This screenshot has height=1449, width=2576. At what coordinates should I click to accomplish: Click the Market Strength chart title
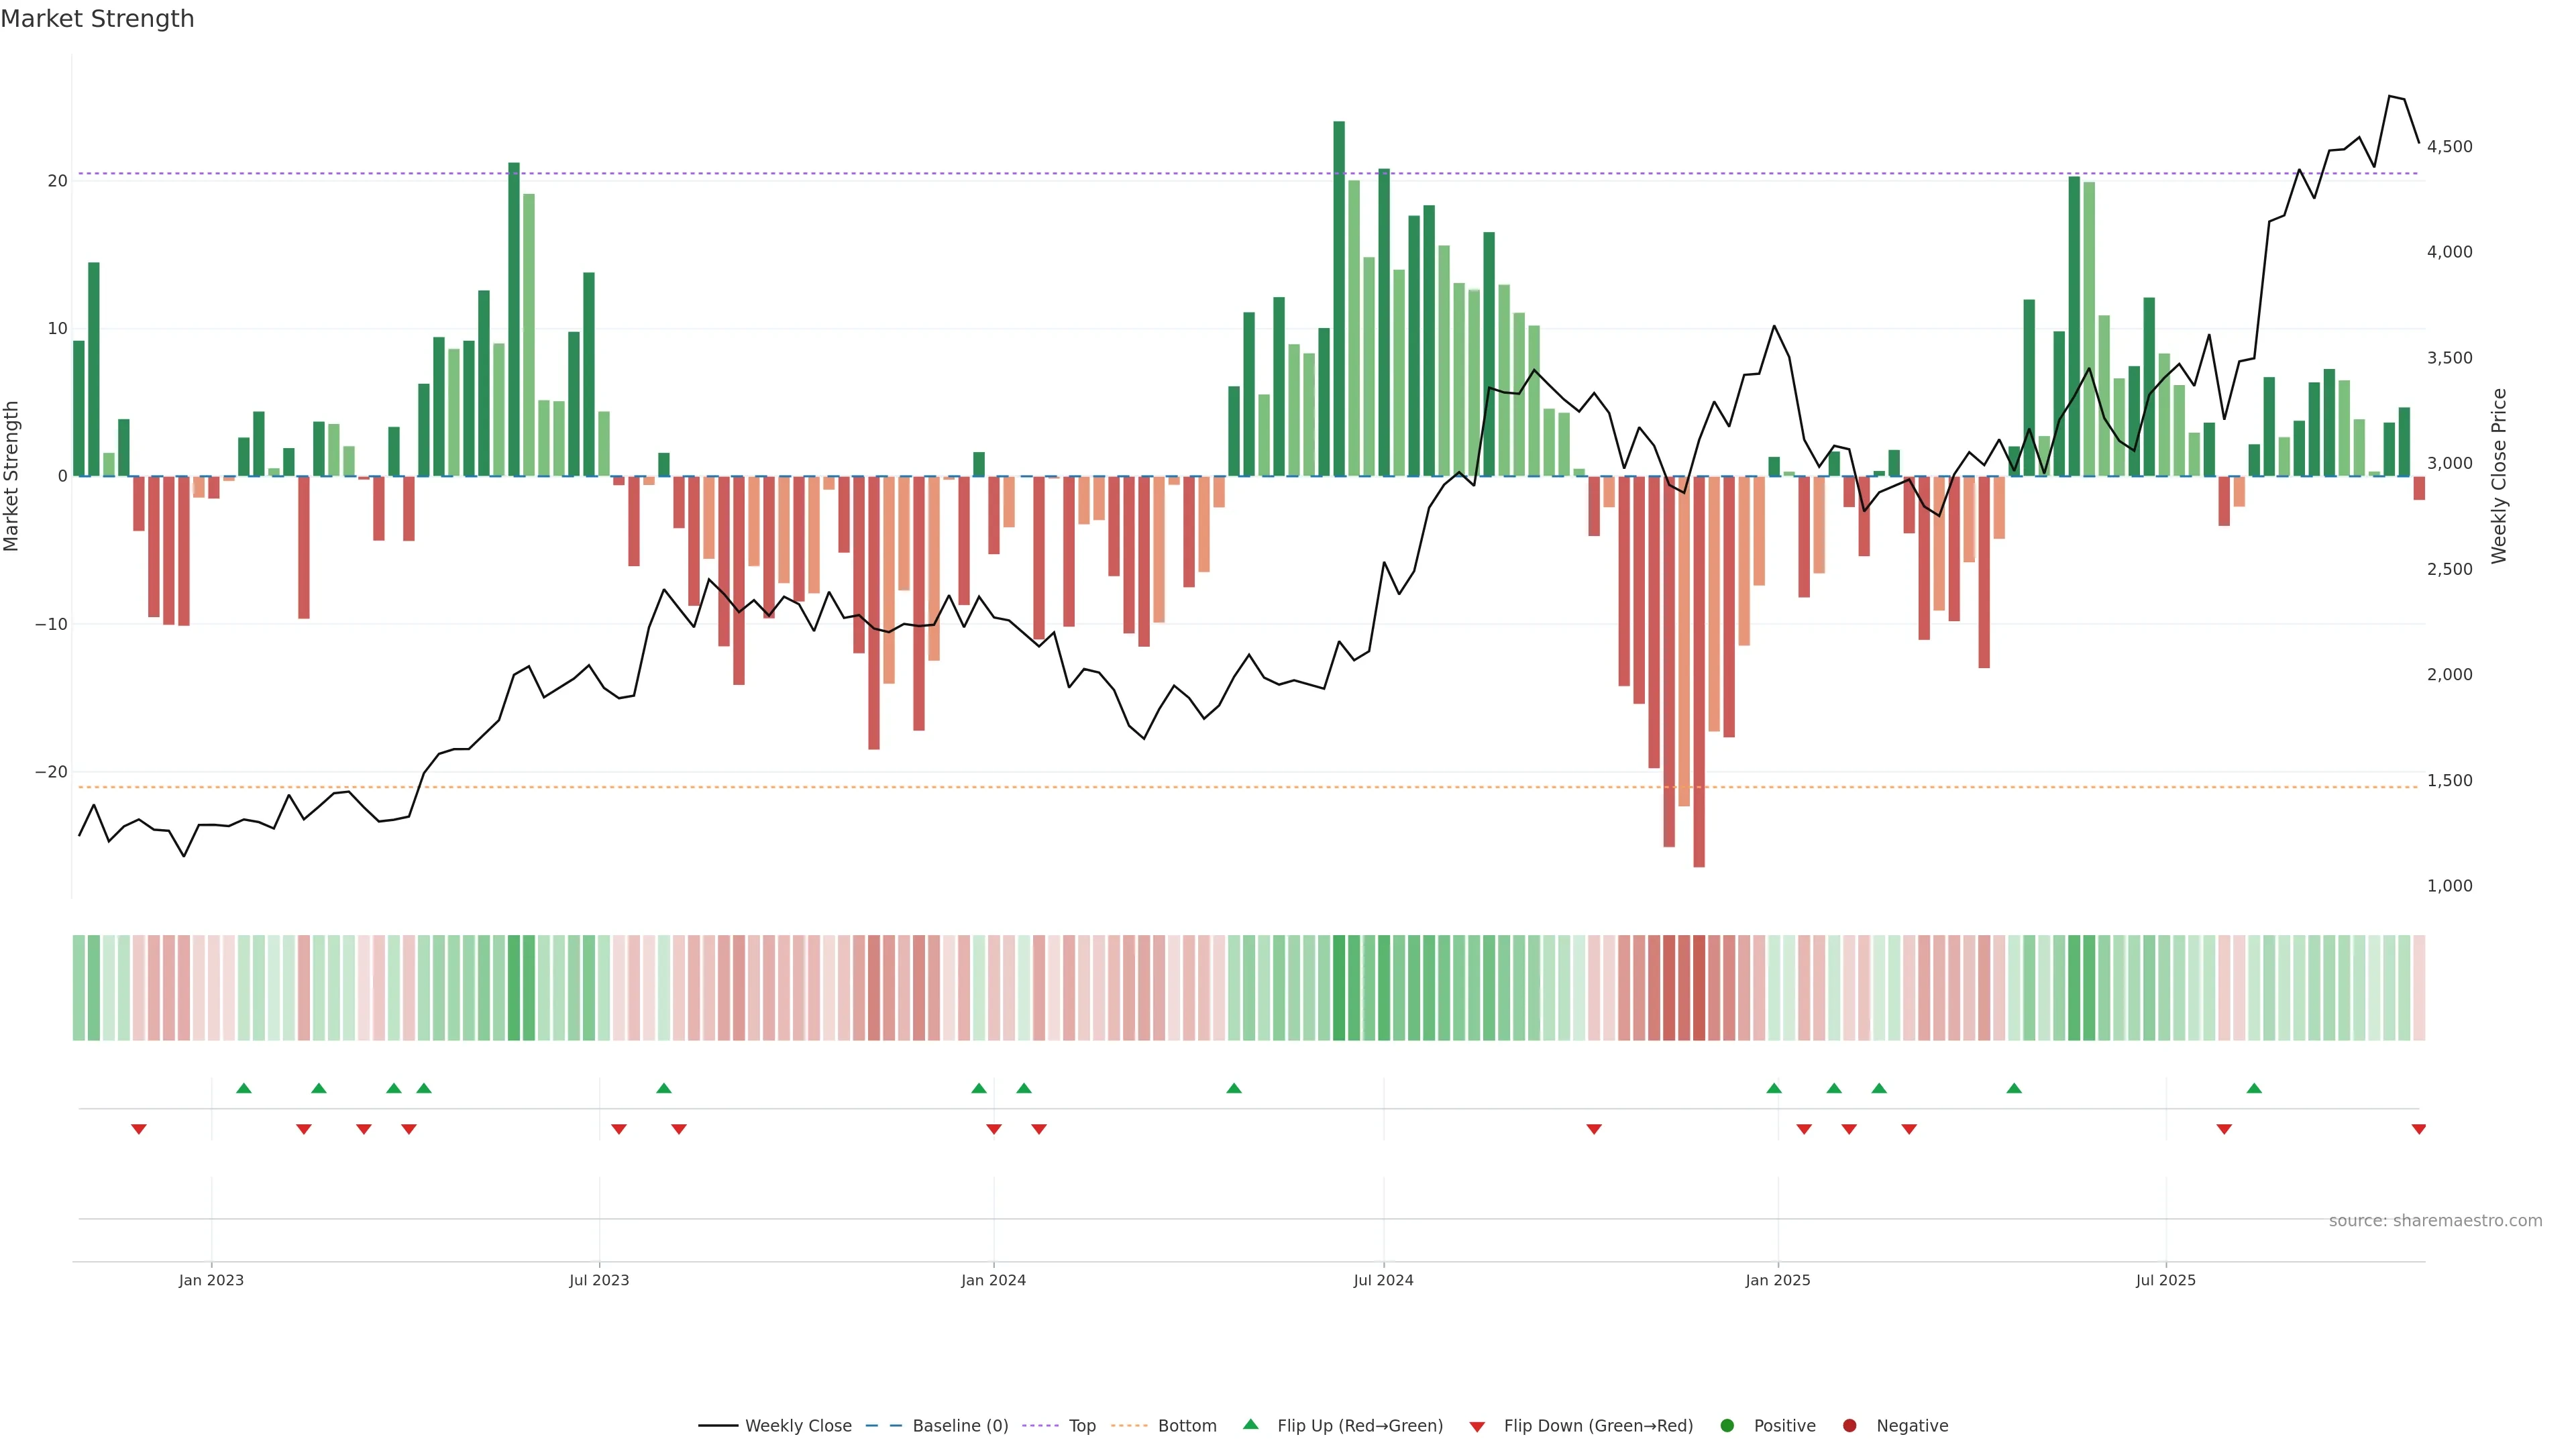coord(97,19)
